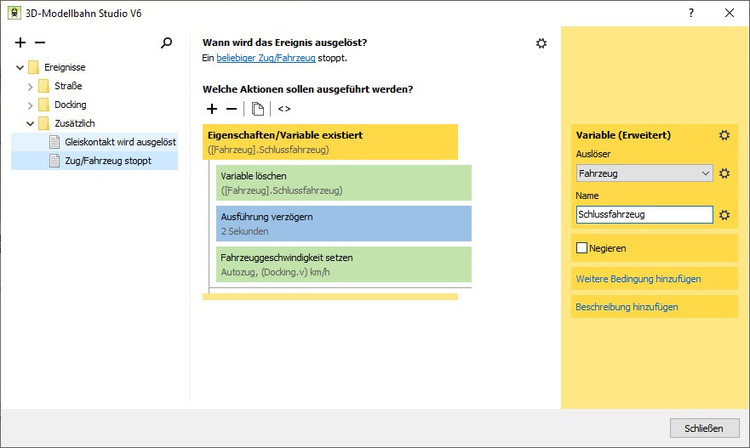Click in the Name field containing Schlussfahrzeug
Viewport: 750px width, 448px height.
point(643,214)
